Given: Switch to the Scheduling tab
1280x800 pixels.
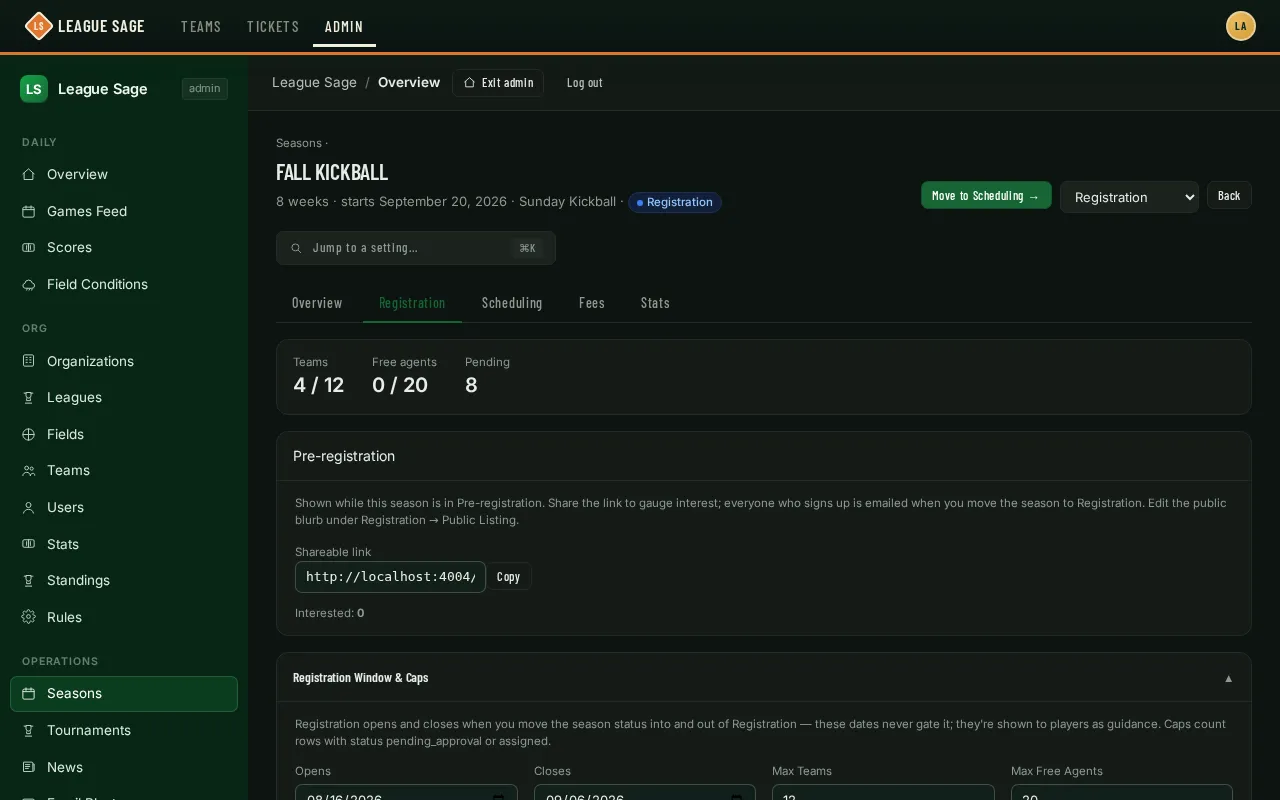Looking at the screenshot, I should (x=512, y=303).
